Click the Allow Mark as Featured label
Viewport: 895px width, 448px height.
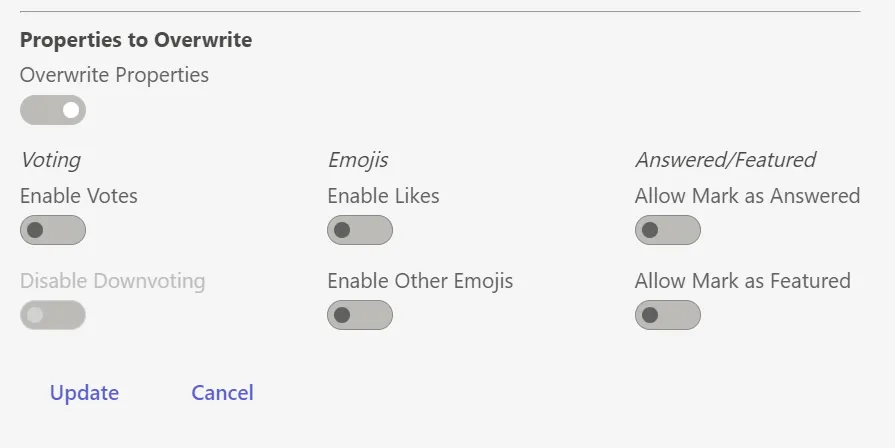[x=742, y=281]
